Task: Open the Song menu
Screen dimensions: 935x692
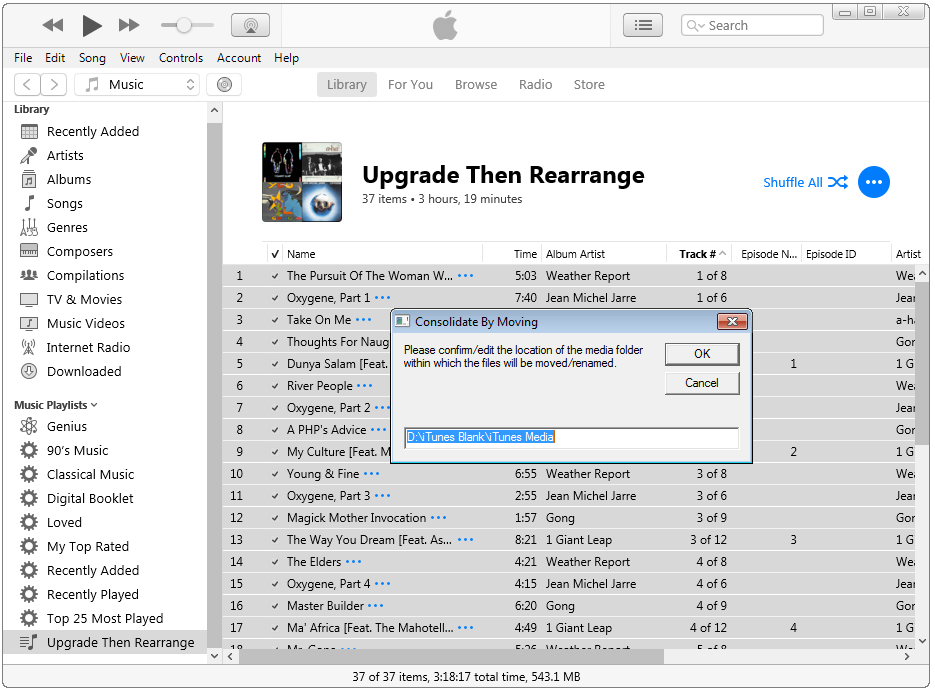Action: (92, 58)
